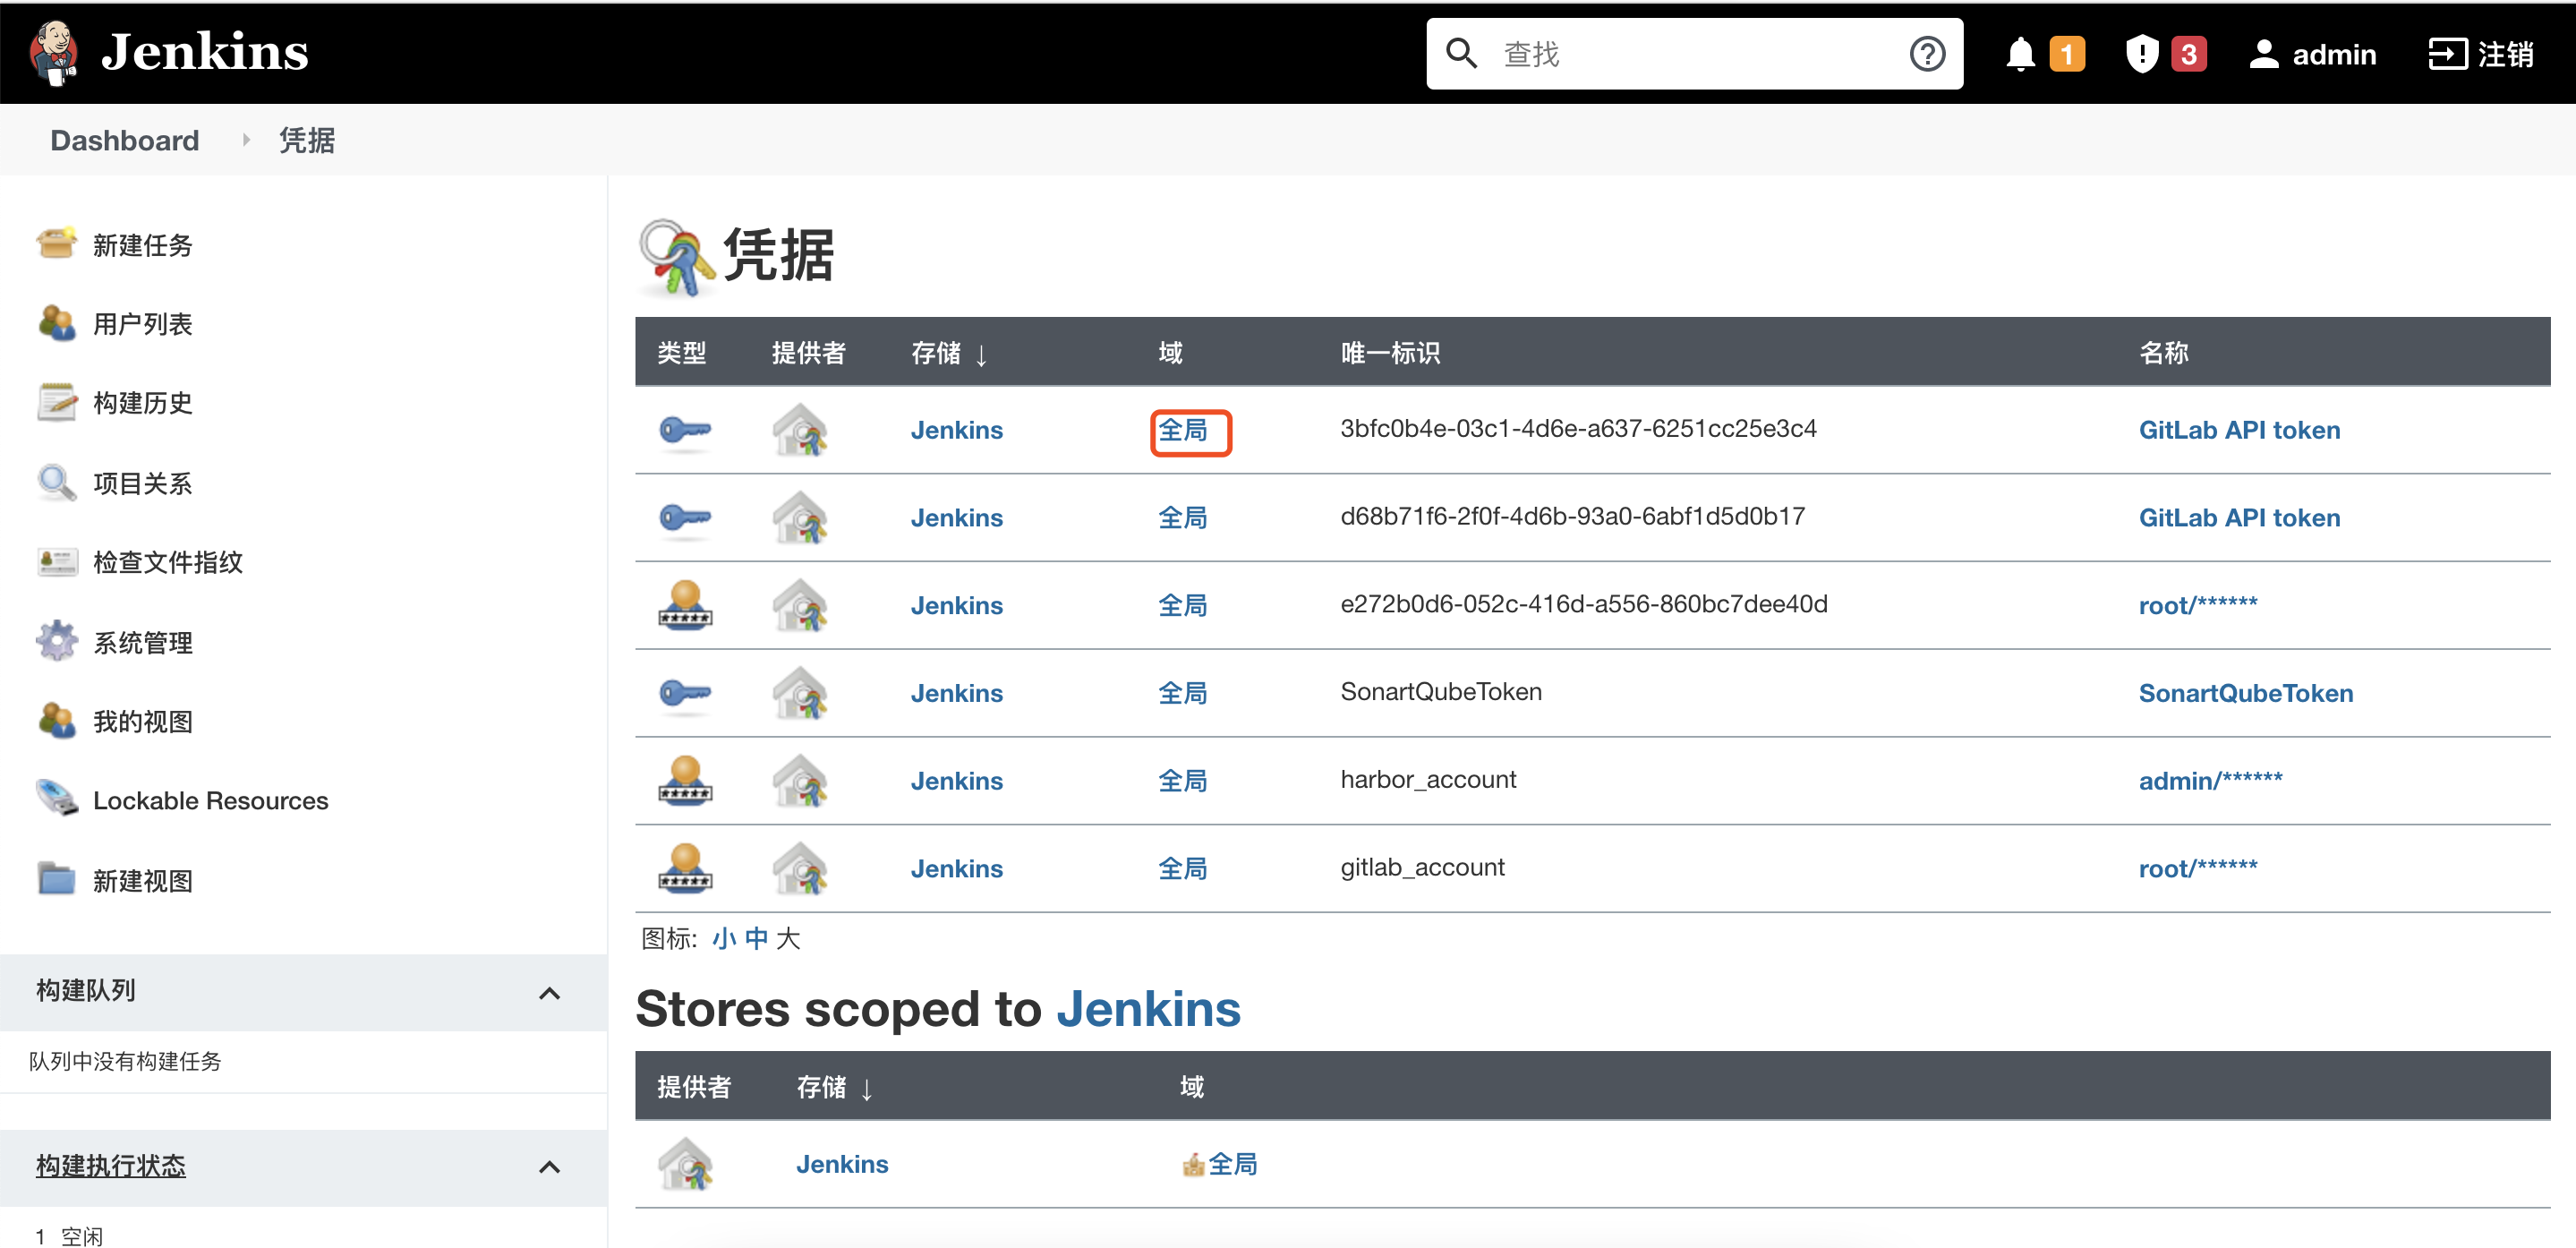Collapse the 构建执行状态 panel
Image resolution: width=2576 pixels, height=1248 pixels.
pos(549,1166)
